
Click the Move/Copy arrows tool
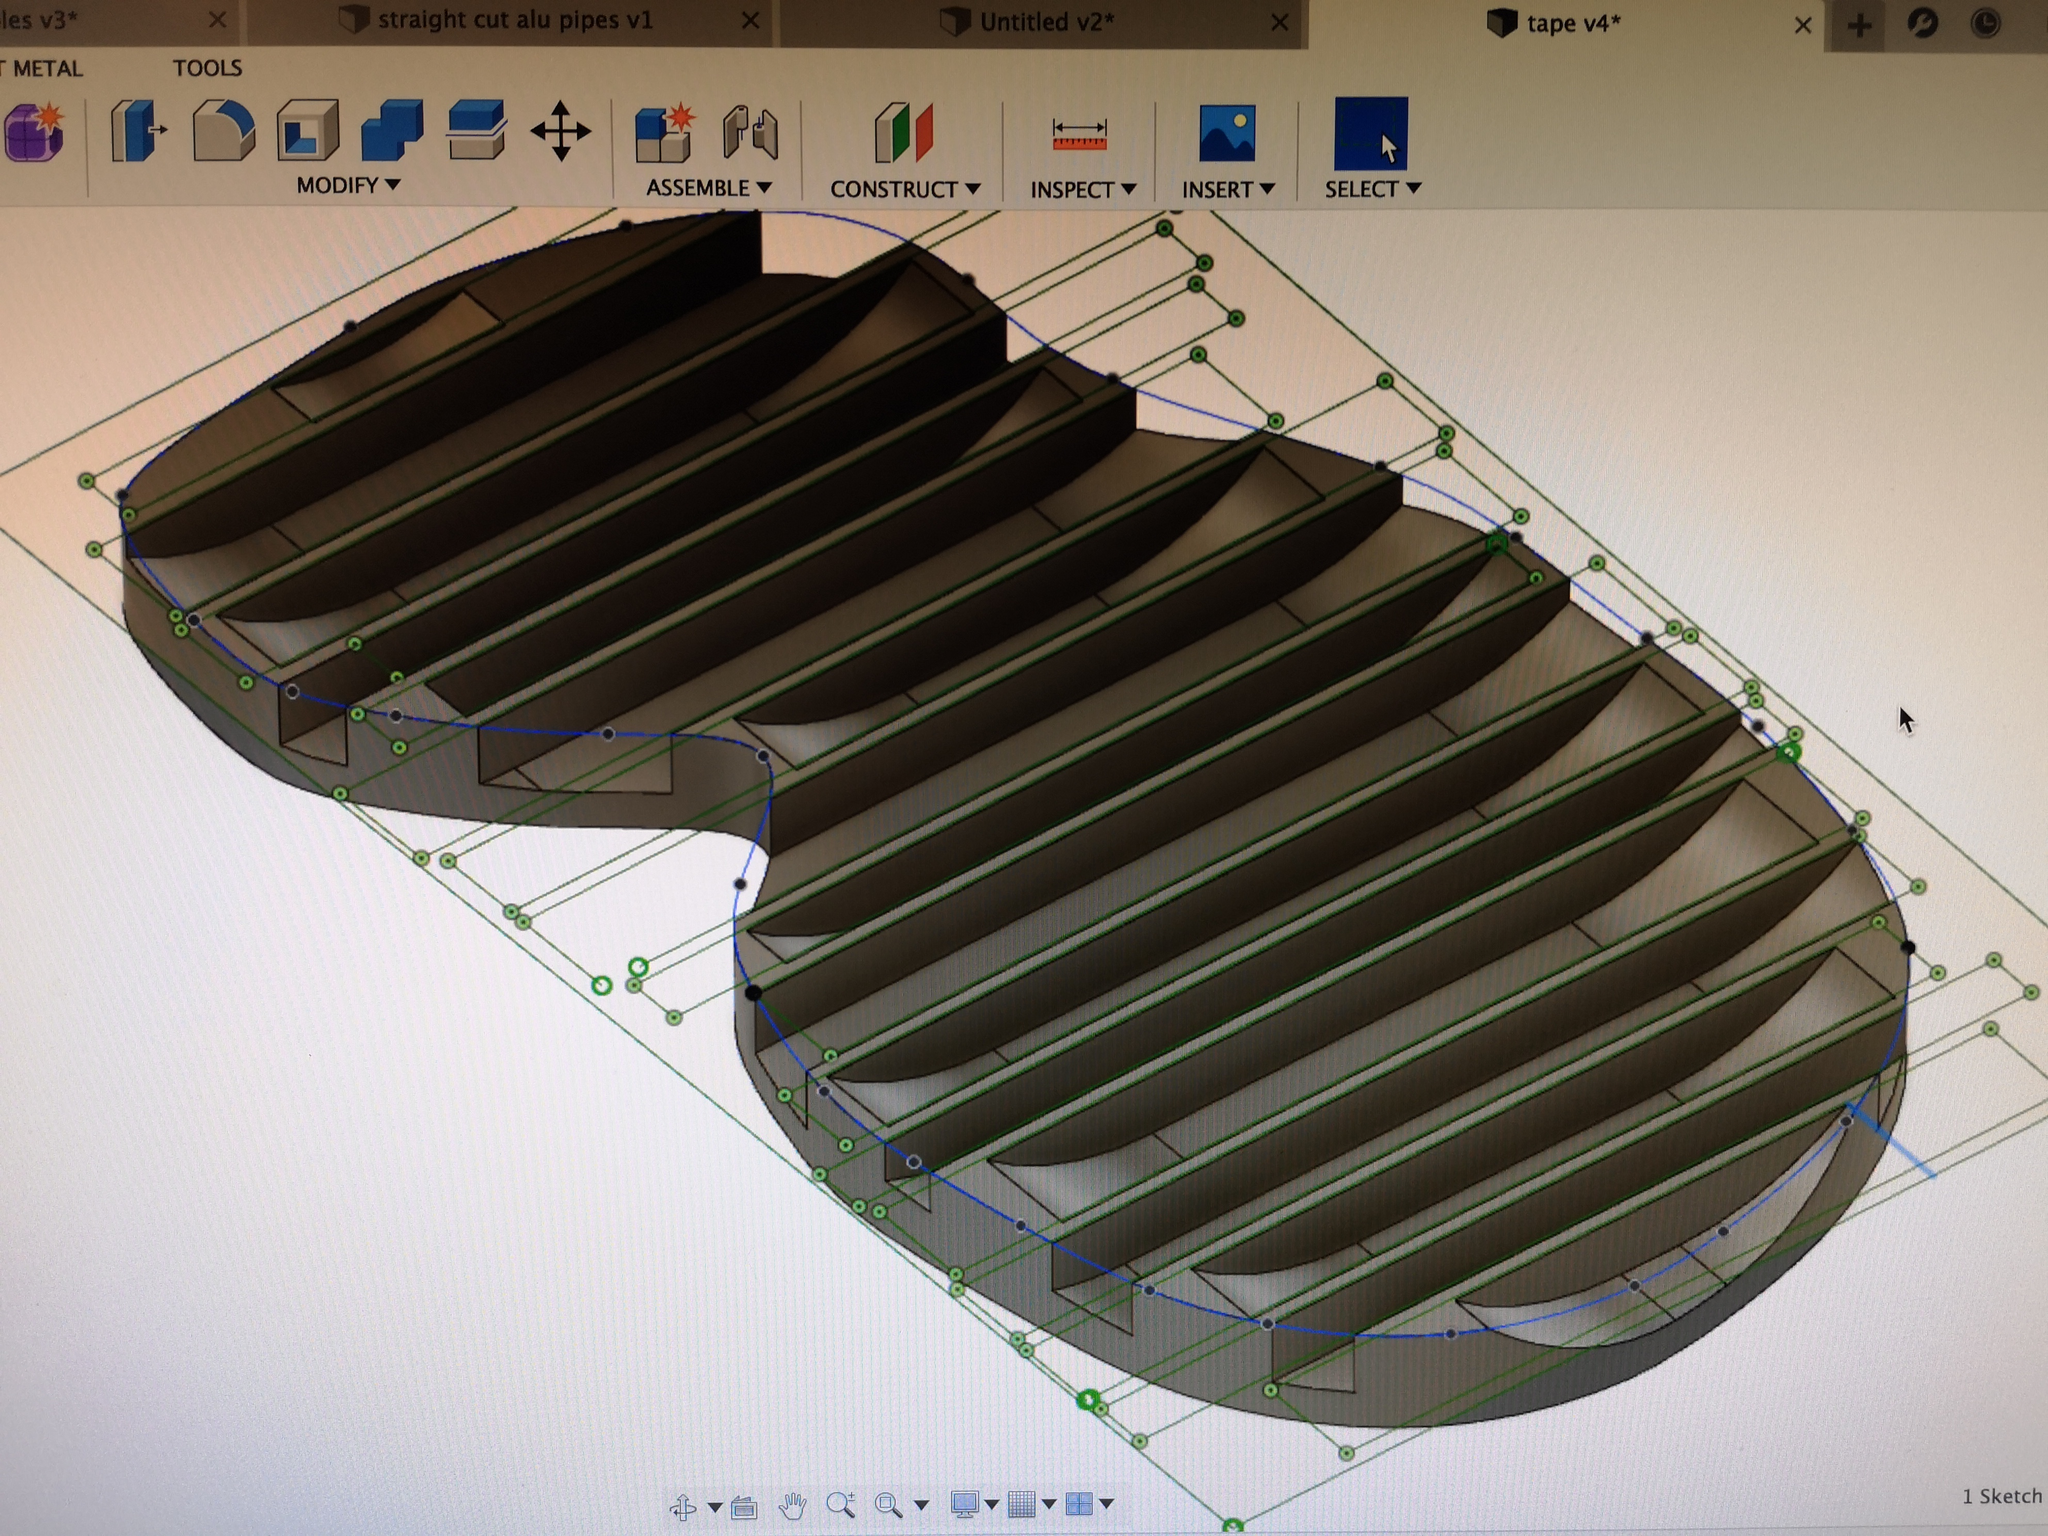(560, 131)
